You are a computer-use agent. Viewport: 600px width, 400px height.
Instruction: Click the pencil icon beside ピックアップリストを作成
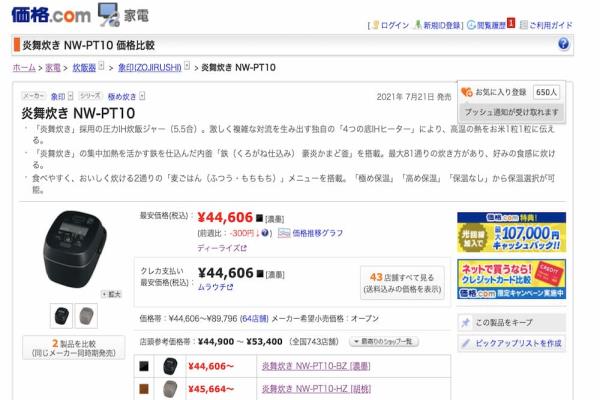[x=466, y=343]
